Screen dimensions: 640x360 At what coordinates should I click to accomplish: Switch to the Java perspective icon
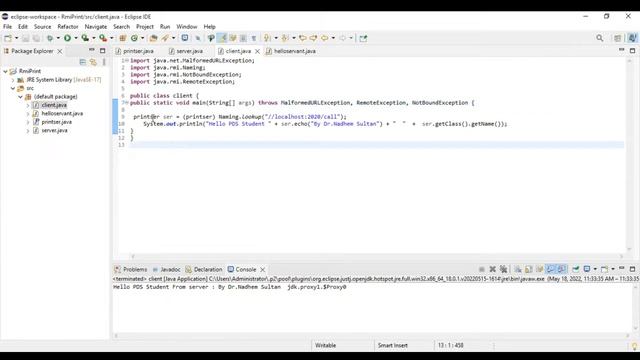point(632,38)
